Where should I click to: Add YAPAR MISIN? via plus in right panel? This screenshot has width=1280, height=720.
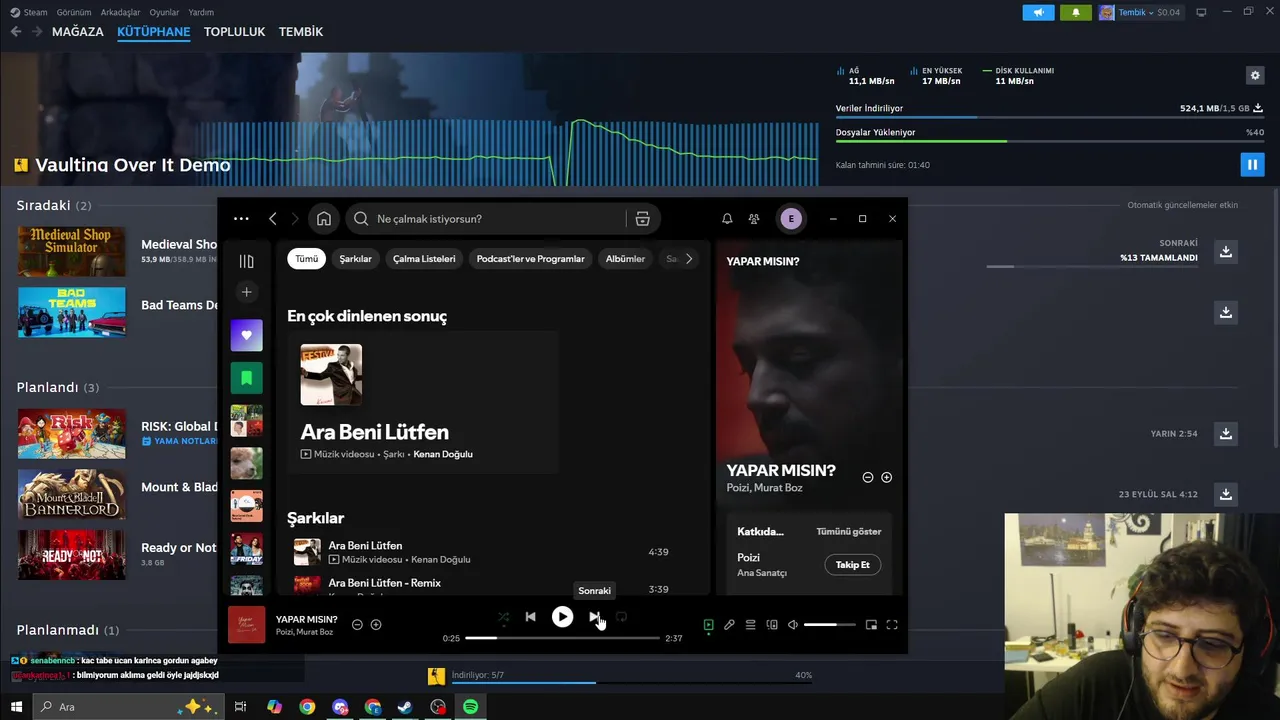coord(886,478)
